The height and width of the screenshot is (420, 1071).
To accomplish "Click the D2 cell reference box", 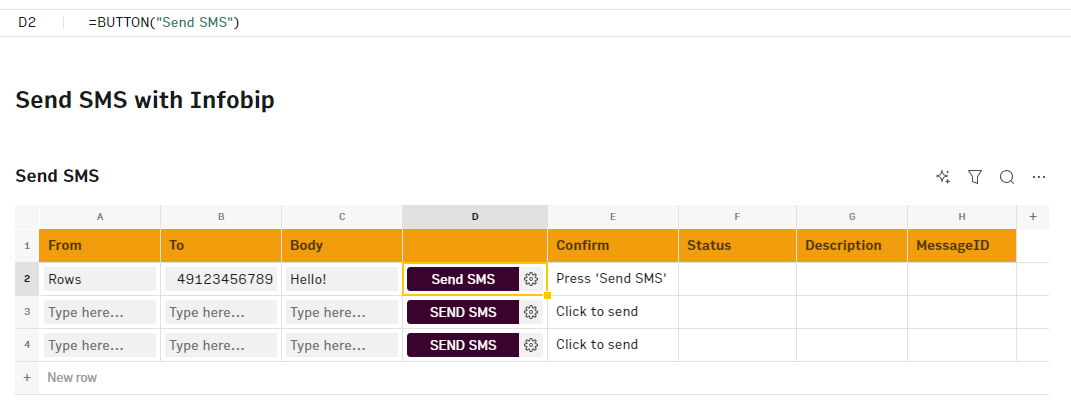I will tap(27, 23).
